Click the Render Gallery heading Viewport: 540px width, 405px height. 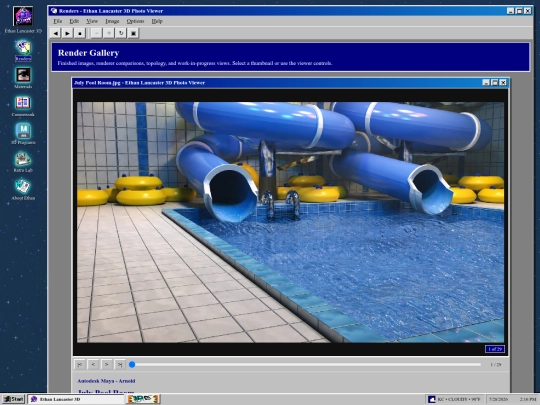pyautogui.click(x=89, y=53)
